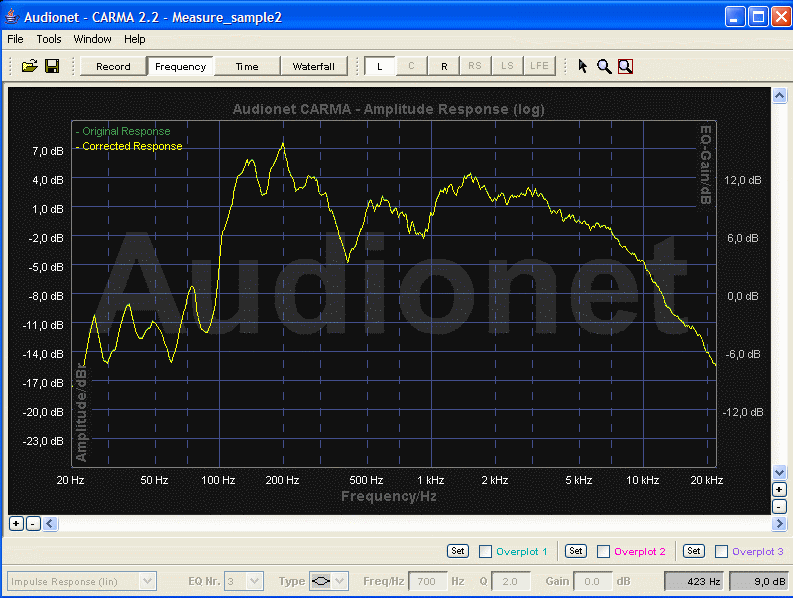The image size is (793, 598).
Task: Open the Help menu
Action: [135, 39]
